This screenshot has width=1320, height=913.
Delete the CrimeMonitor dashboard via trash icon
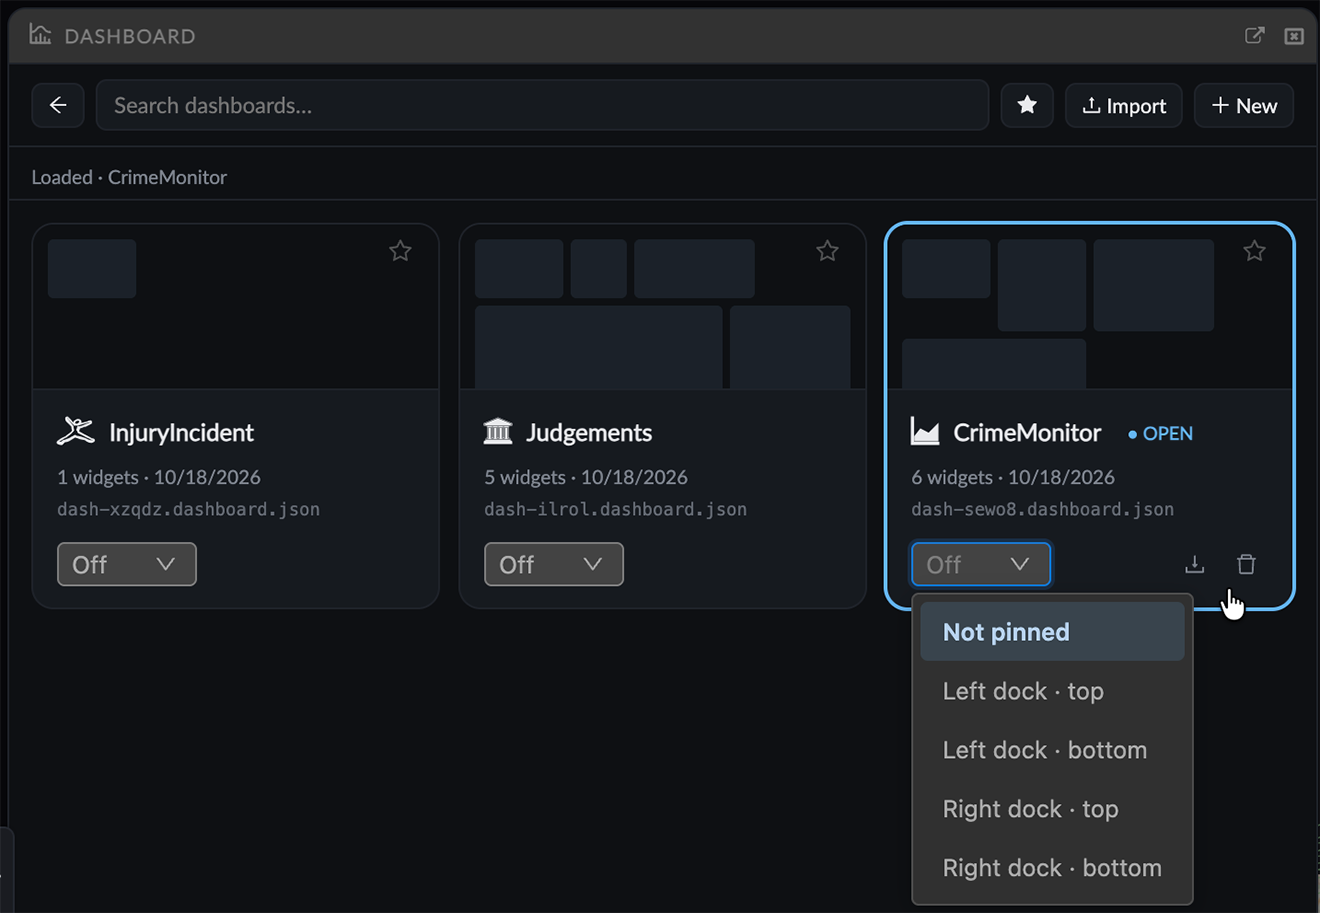coord(1246,565)
